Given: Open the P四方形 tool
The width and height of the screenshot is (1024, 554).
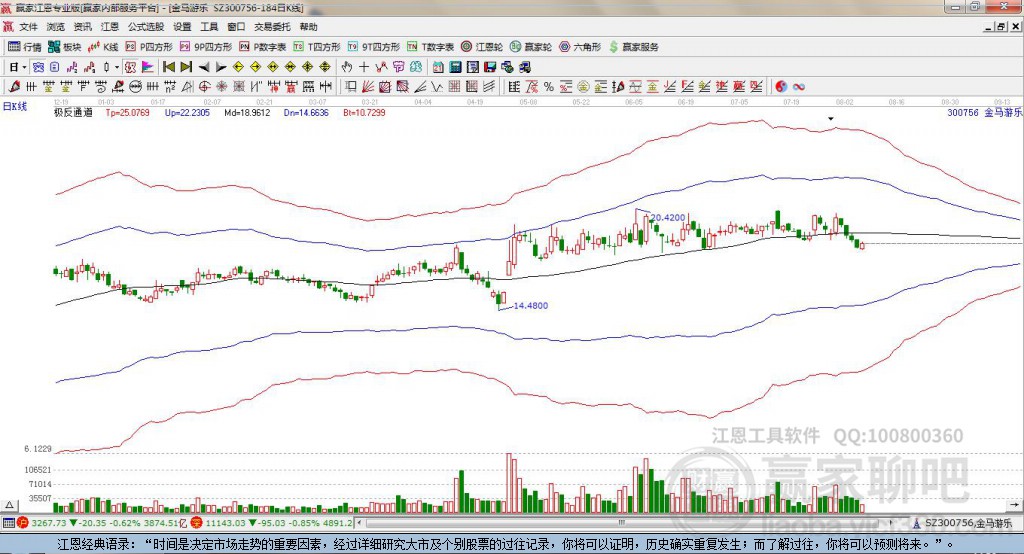Looking at the screenshot, I should (149, 47).
